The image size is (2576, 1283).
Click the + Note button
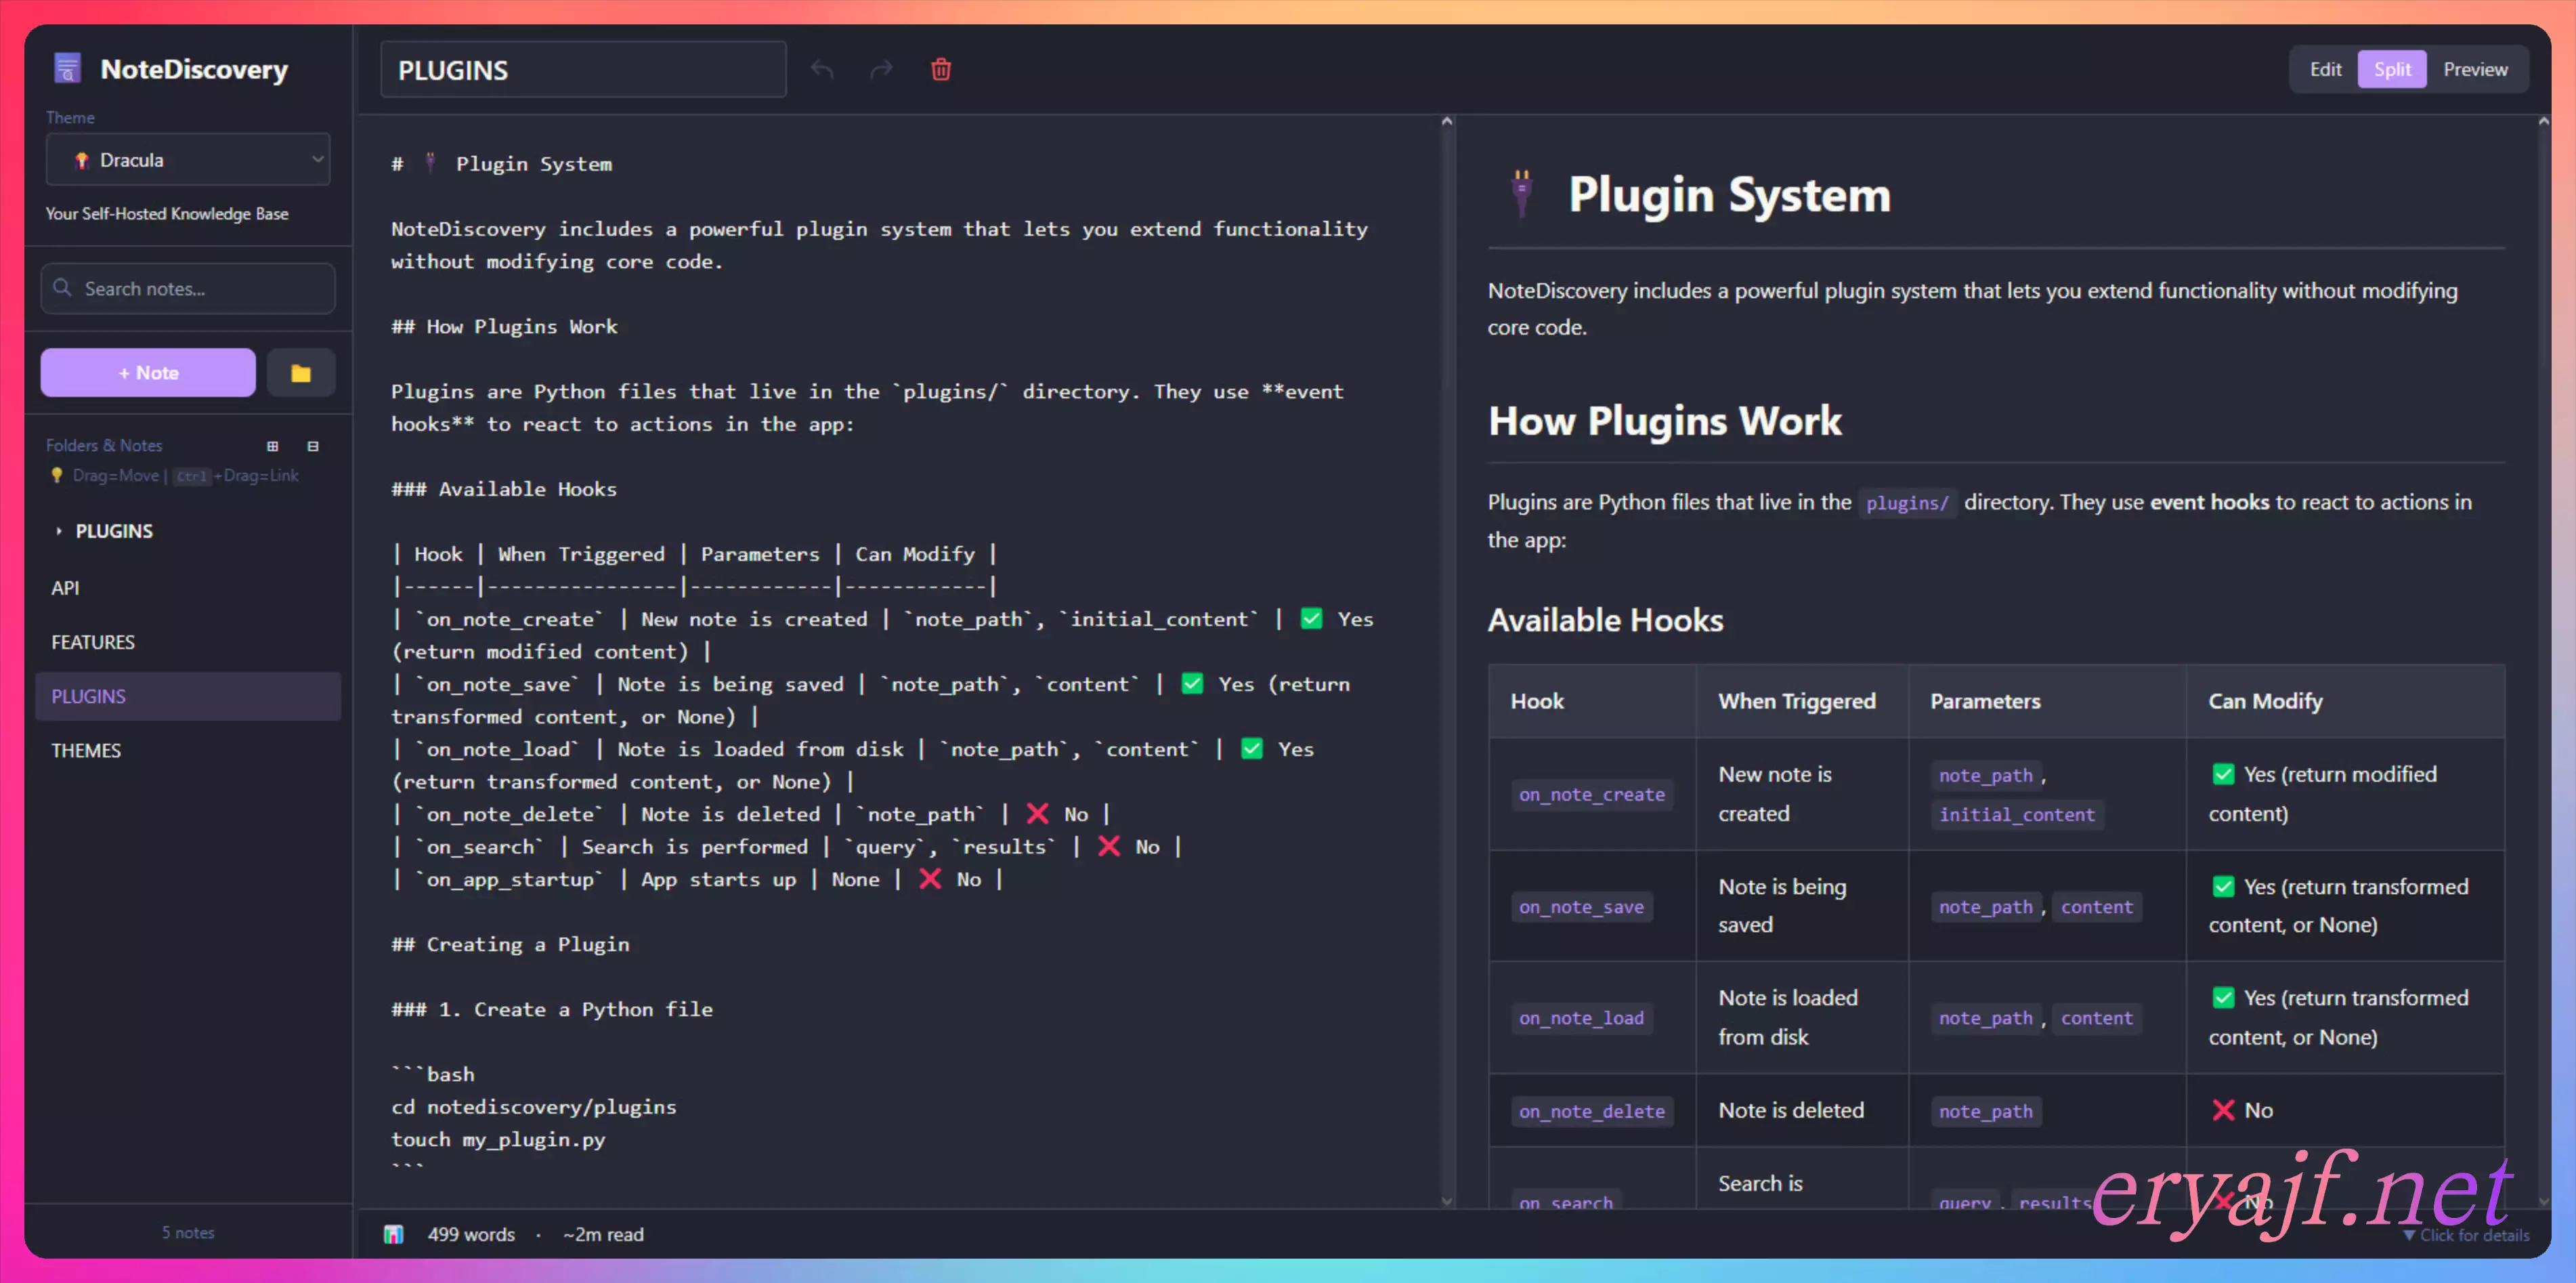point(148,373)
